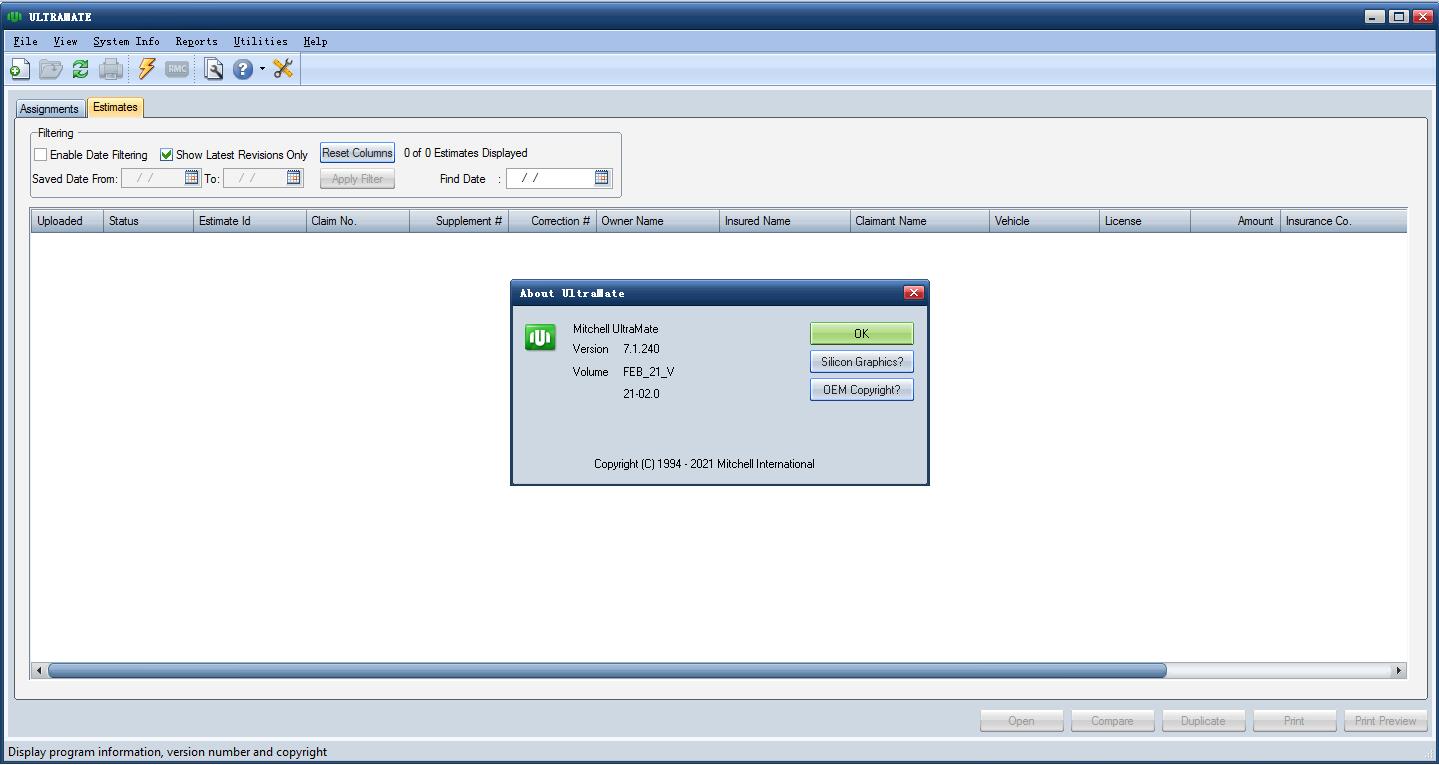Screen dimensions: 1439x765
Task: Sort by the Owner Name column header
Action: point(658,221)
